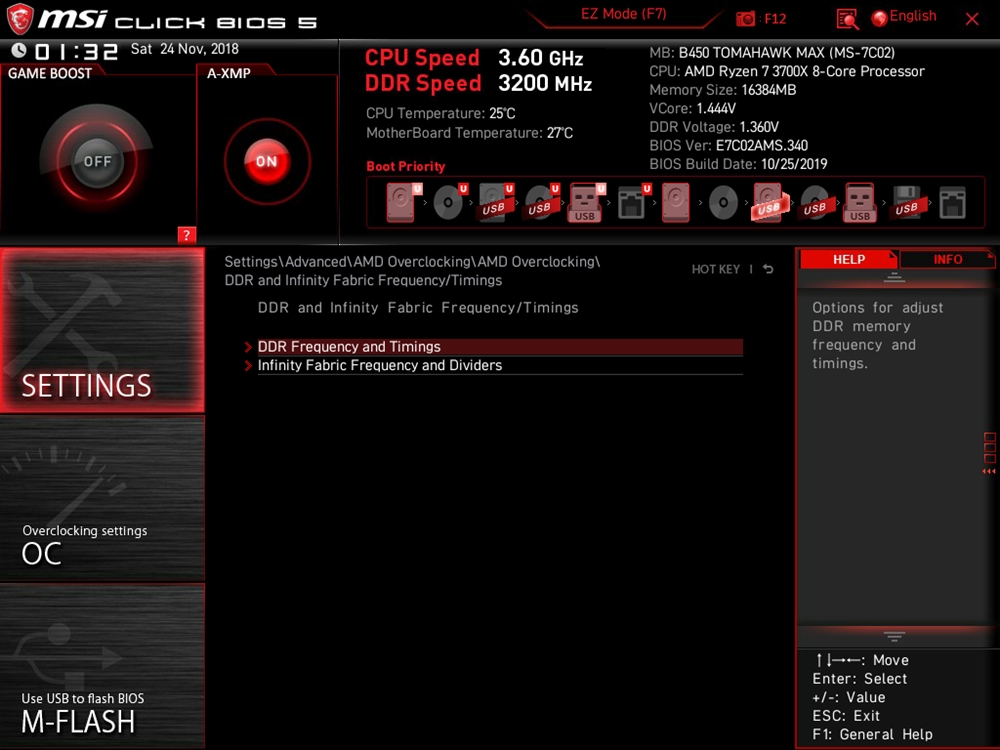Click the CPU: AMD Ryzen 7 3700X line
Viewport: 1000px width, 750px height.
point(787,71)
